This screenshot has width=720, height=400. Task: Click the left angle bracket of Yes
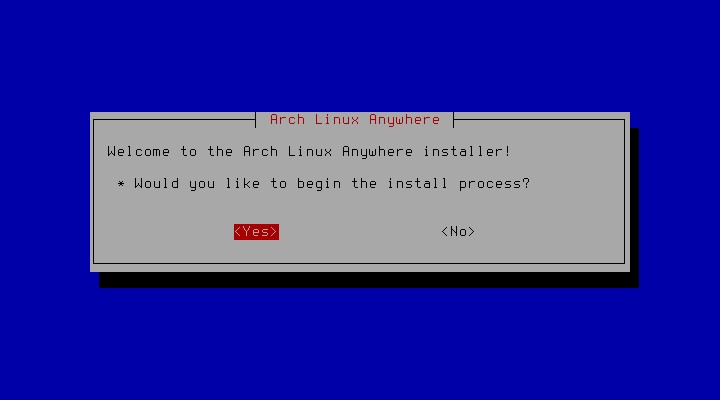[238, 232]
